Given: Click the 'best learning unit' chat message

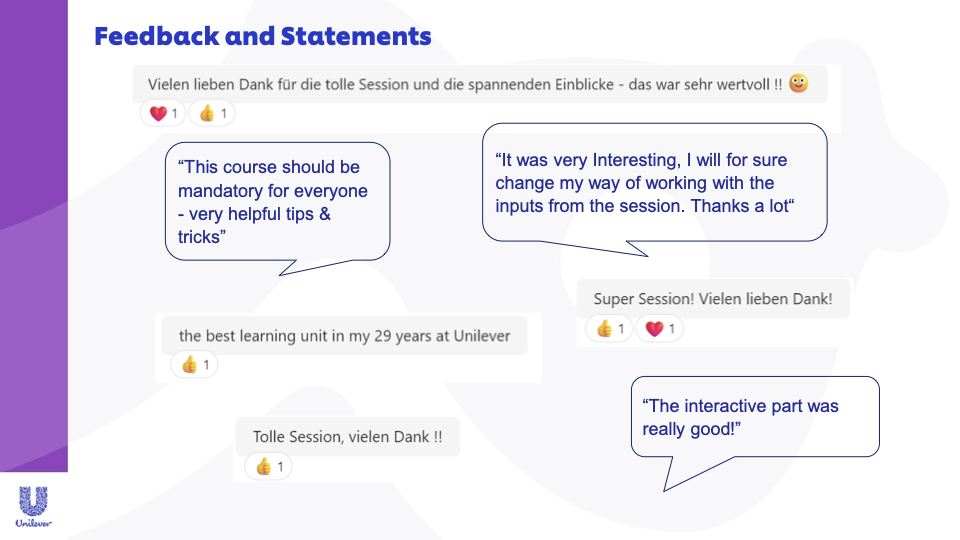Looking at the screenshot, I should [x=343, y=336].
